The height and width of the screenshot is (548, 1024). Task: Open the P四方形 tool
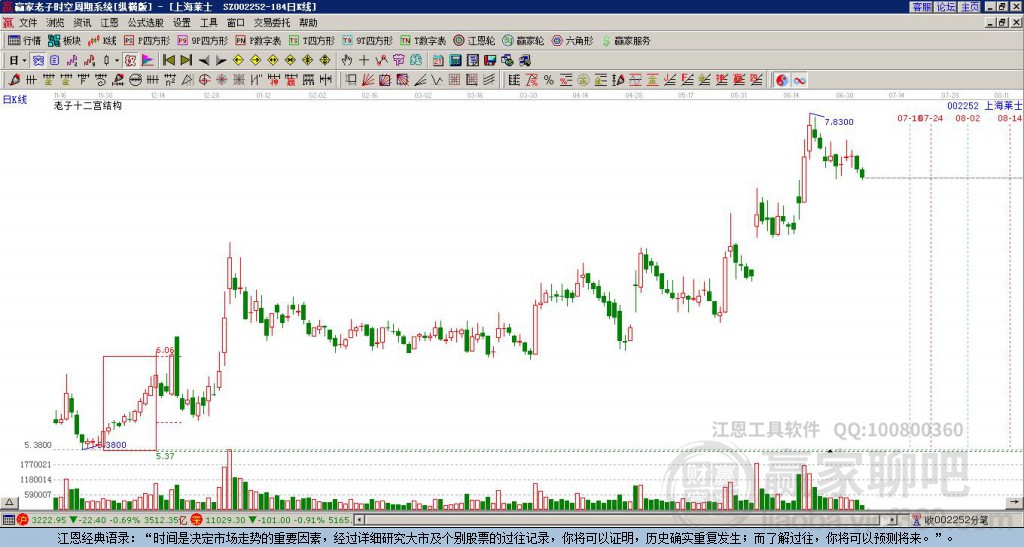[148, 40]
